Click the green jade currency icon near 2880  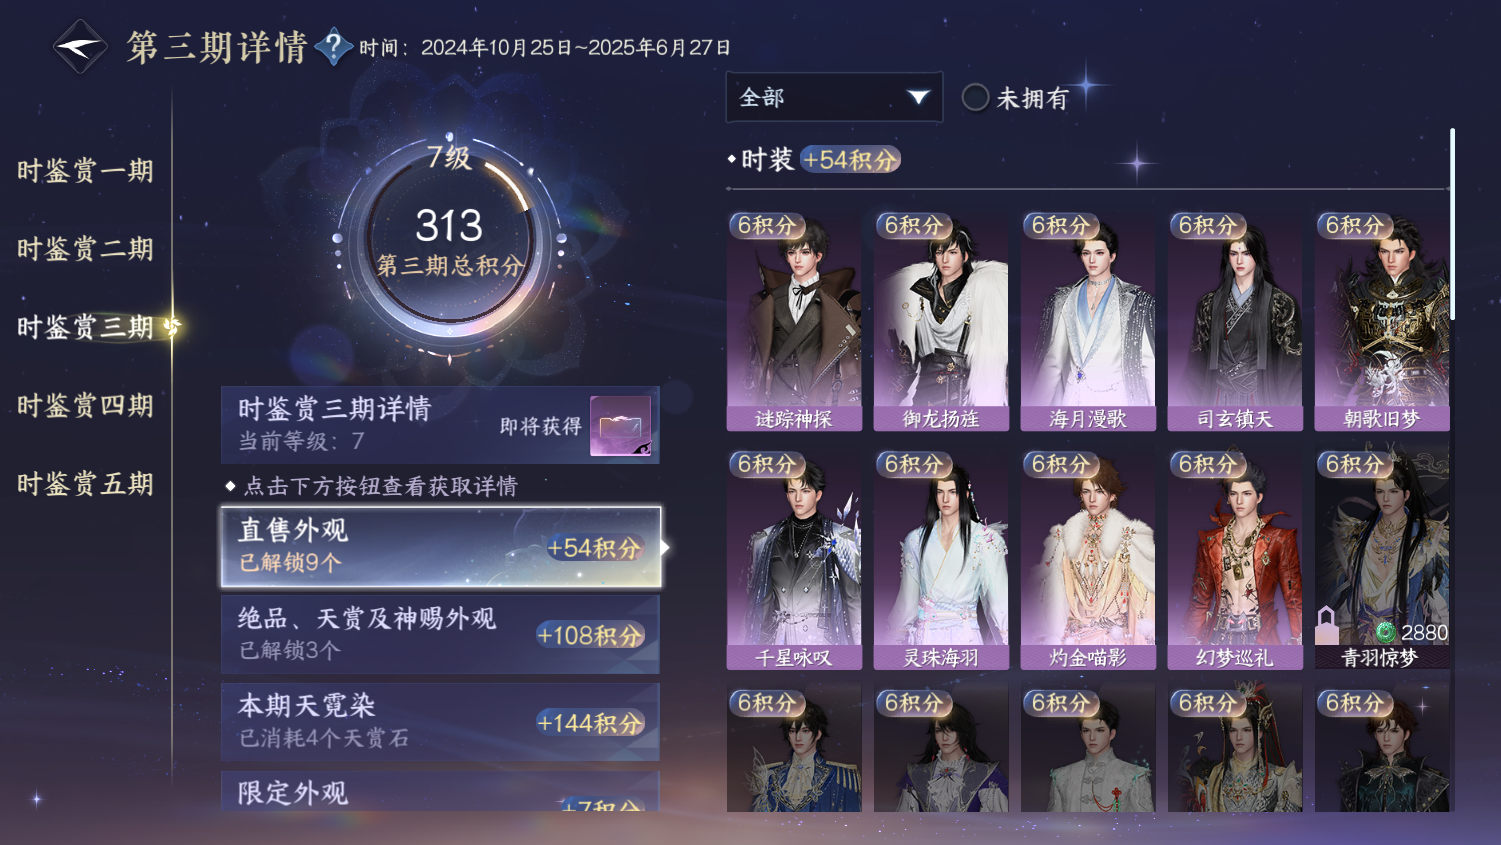click(x=1385, y=632)
